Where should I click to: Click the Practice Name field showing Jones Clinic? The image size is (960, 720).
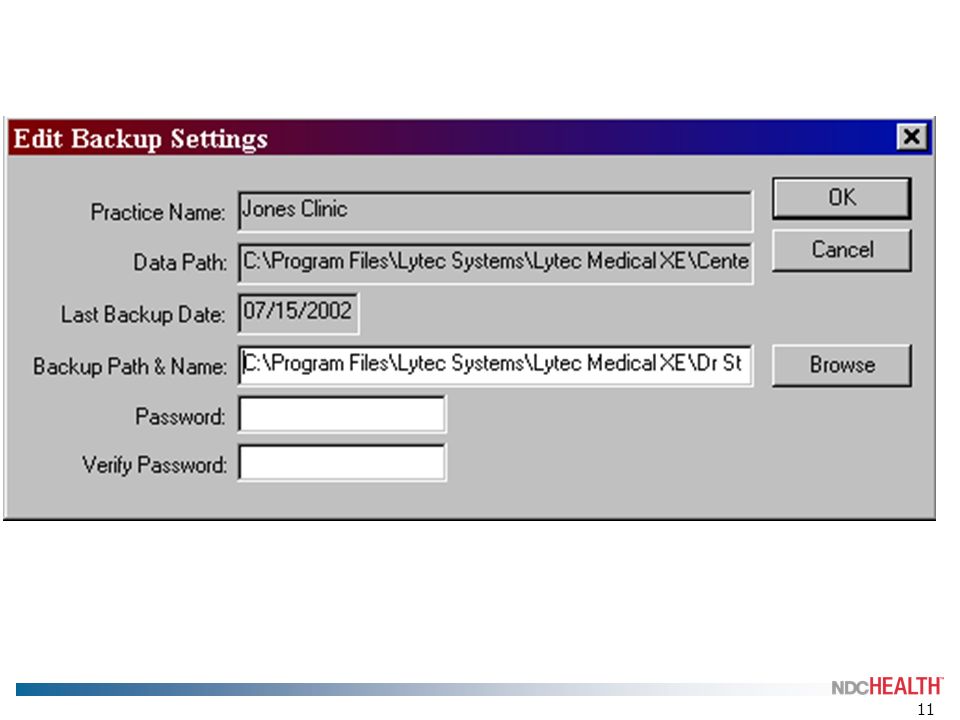[x=495, y=211]
